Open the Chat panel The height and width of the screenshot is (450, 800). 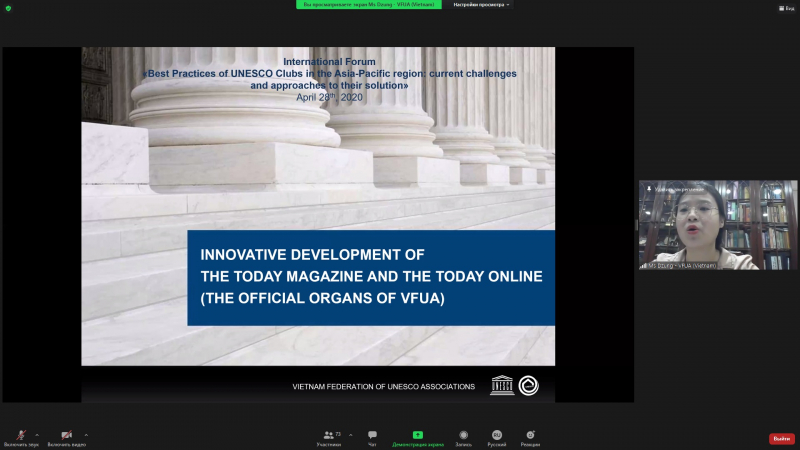coord(372,435)
